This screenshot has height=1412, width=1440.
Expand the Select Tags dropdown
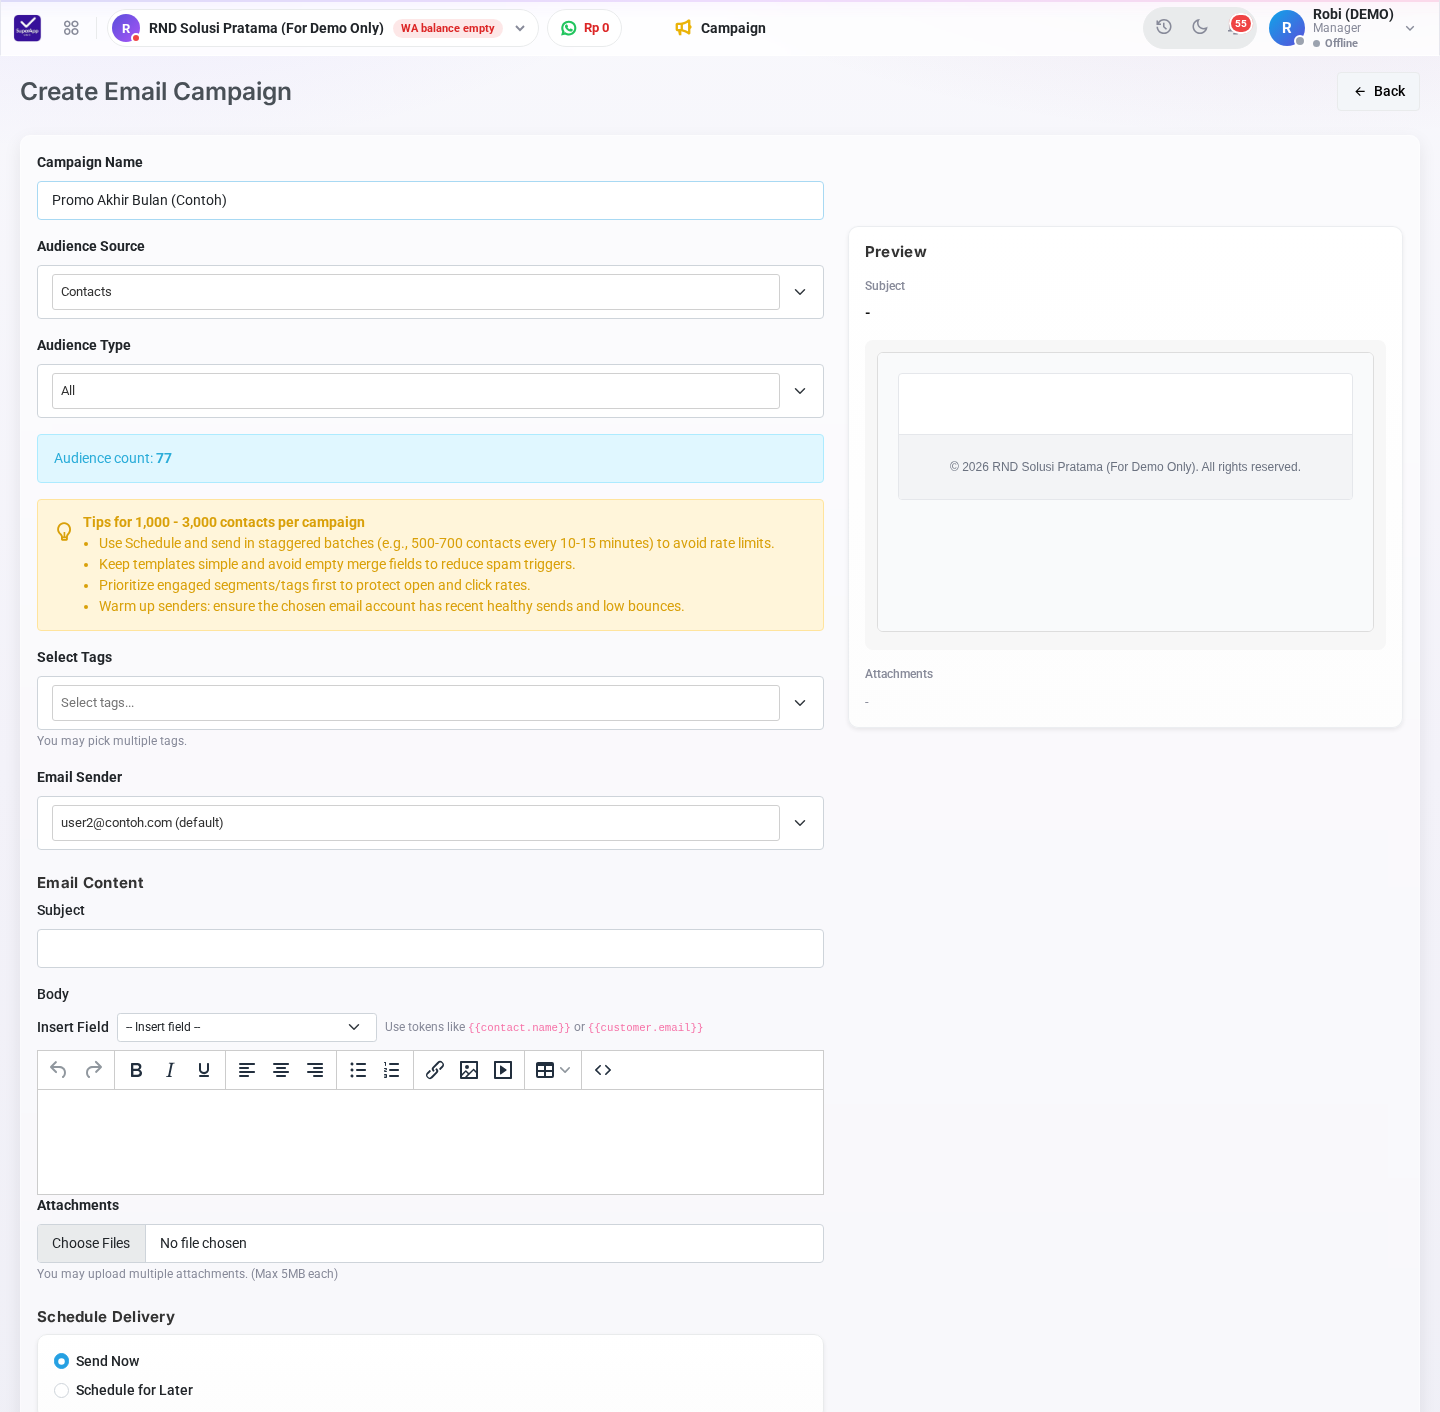pyautogui.click(x=430, y=703)
